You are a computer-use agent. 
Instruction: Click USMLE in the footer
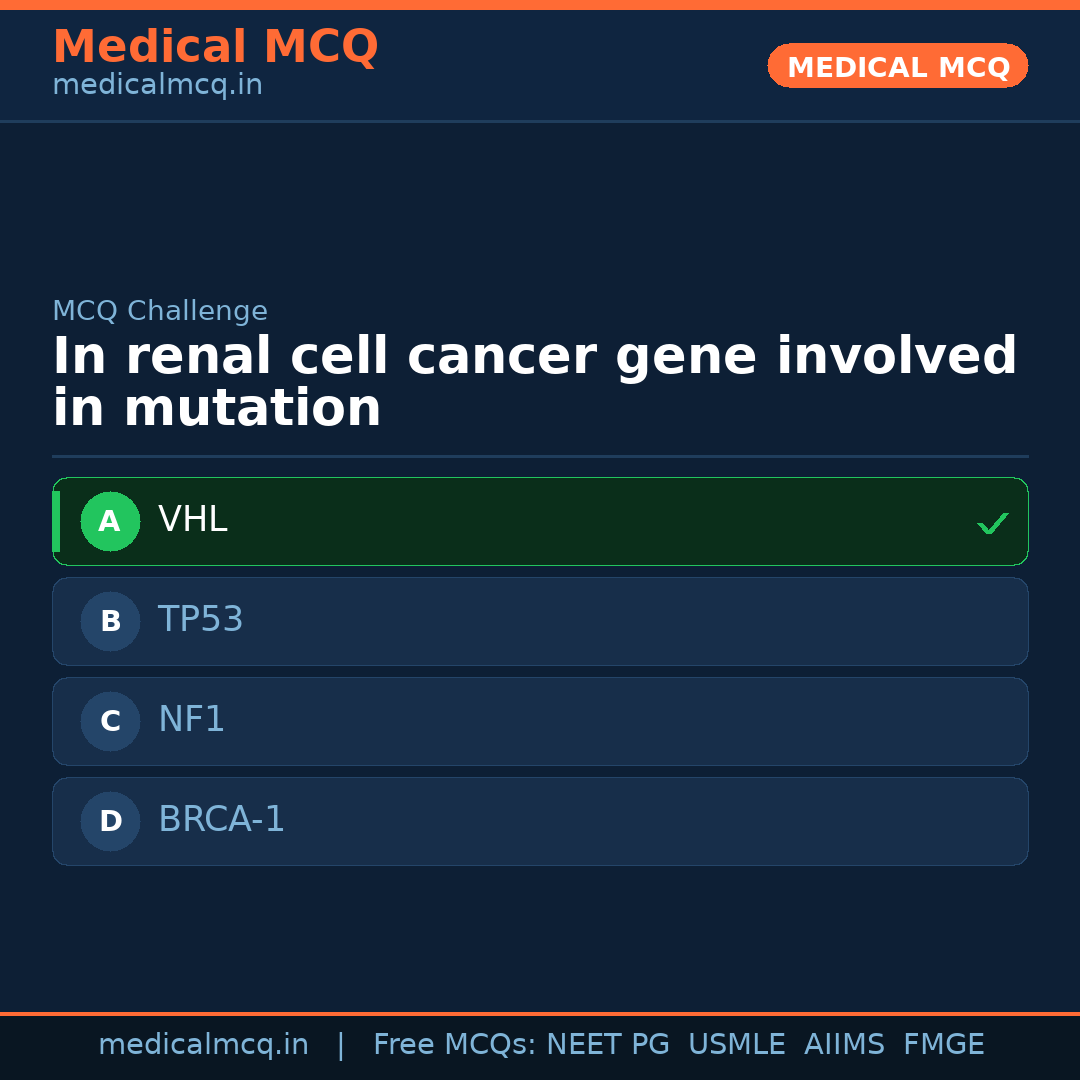coord(736,1045)
